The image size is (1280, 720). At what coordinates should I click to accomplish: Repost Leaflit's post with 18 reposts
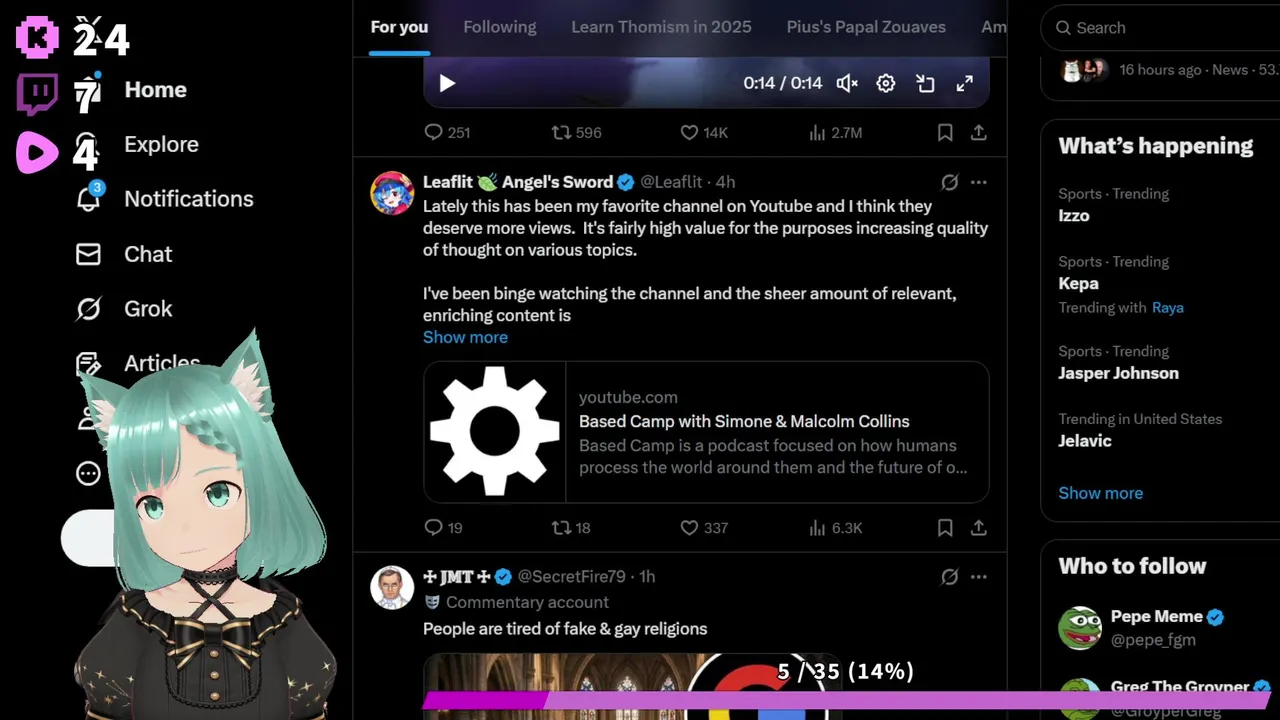tap(571, 527)
